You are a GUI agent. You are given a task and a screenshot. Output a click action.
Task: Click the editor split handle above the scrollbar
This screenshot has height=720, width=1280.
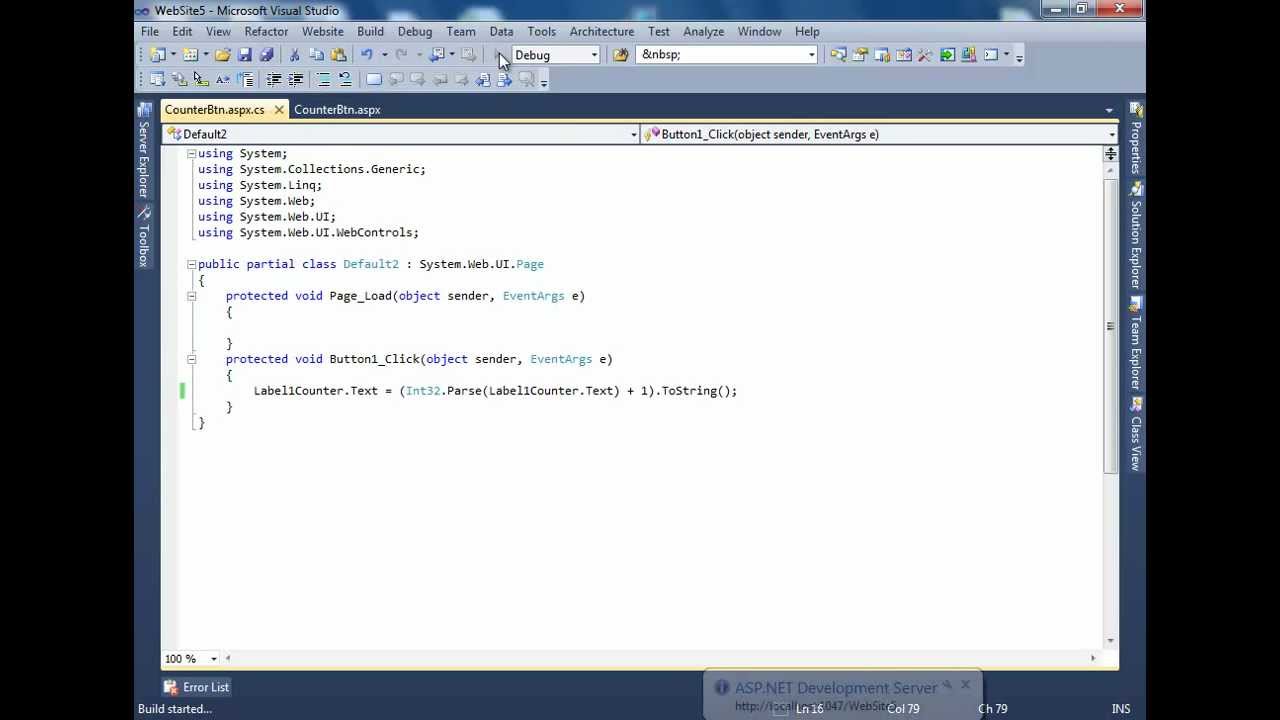pos(1110,154)
